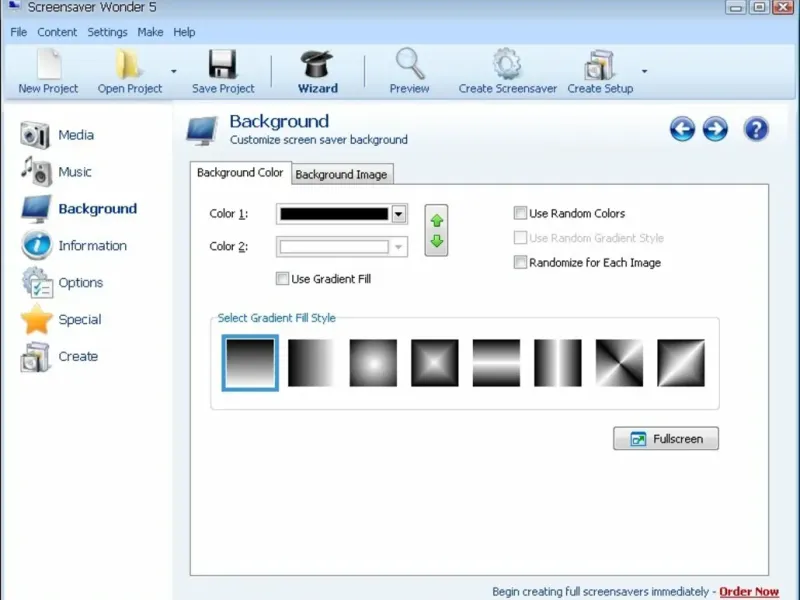Open the Media section in sidebar
Image resolution: width=800 pixels, height=600 pixels.
(x=57, y=135)
